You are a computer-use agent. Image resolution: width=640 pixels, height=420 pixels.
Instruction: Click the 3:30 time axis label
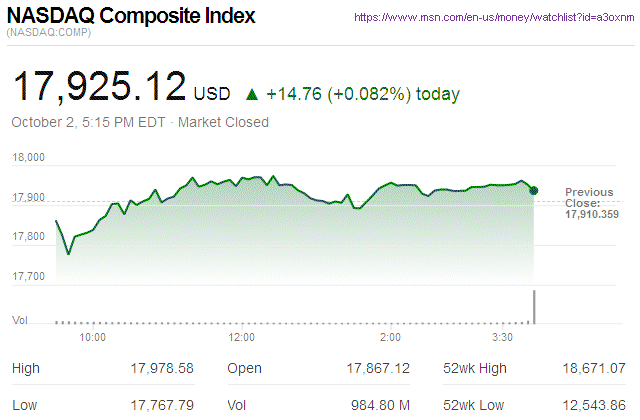[x=502, y=337]
